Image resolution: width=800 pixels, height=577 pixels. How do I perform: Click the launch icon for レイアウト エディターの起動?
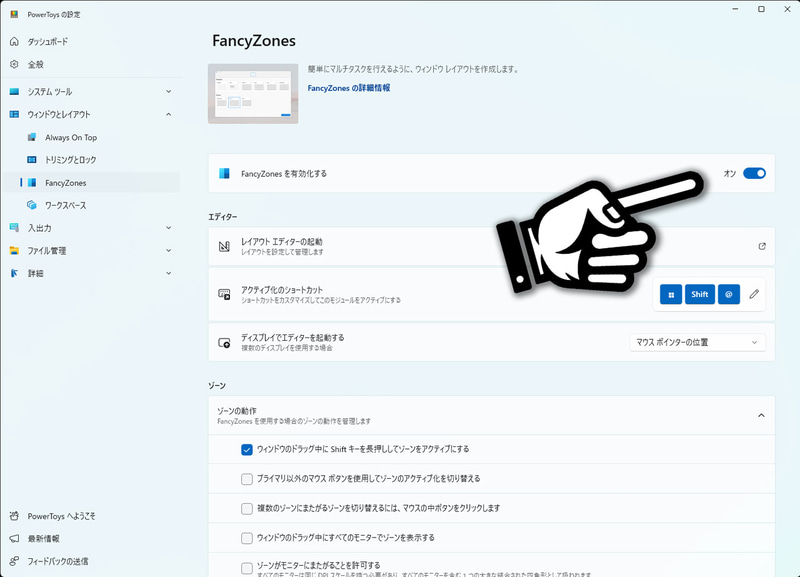pos(761,246)
